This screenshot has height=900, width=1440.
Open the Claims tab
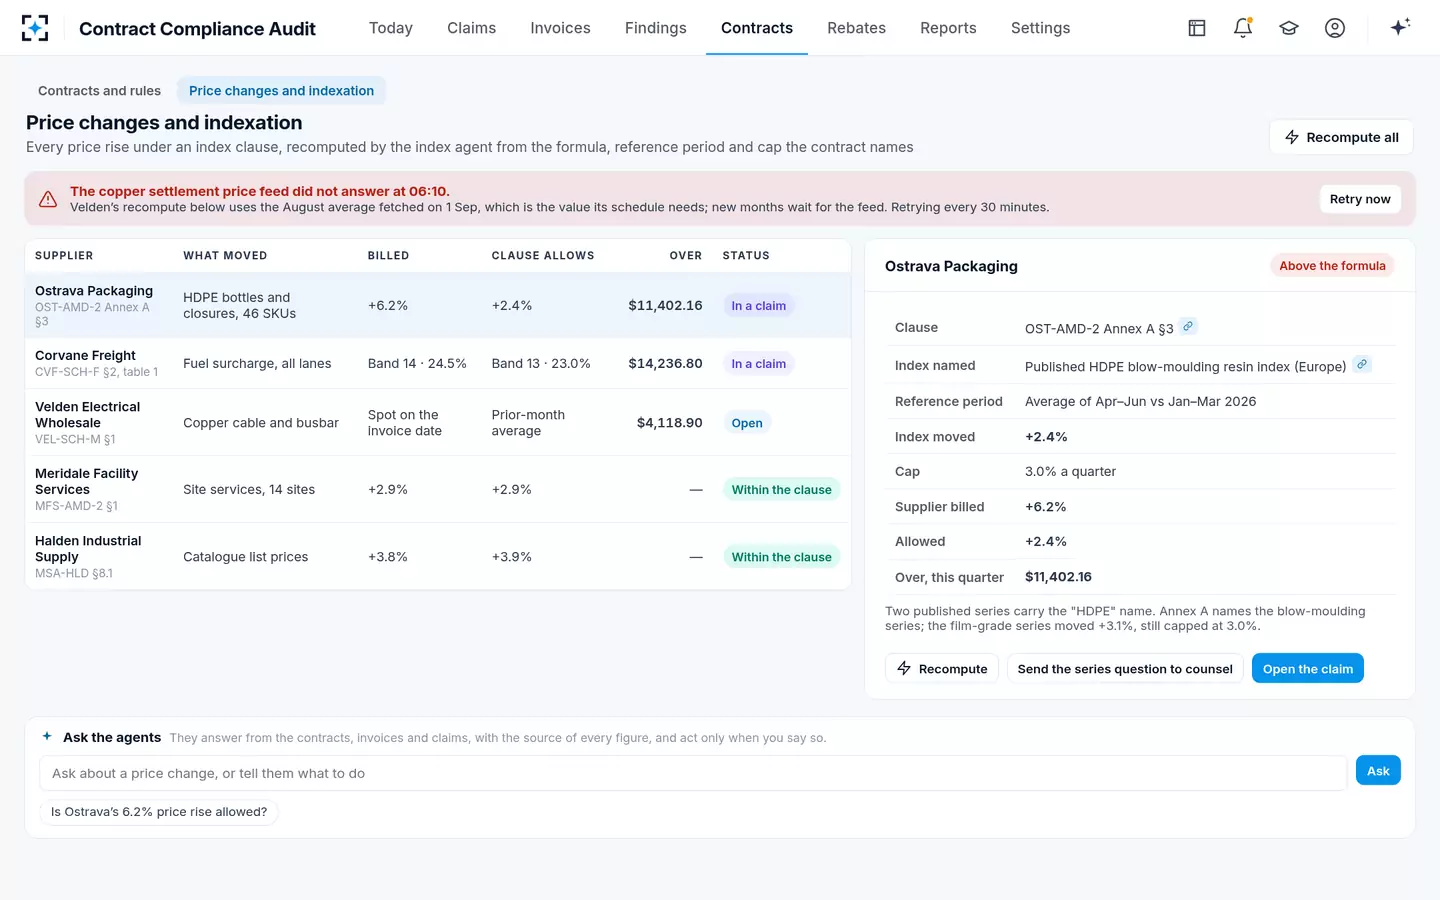coord(472,28)
